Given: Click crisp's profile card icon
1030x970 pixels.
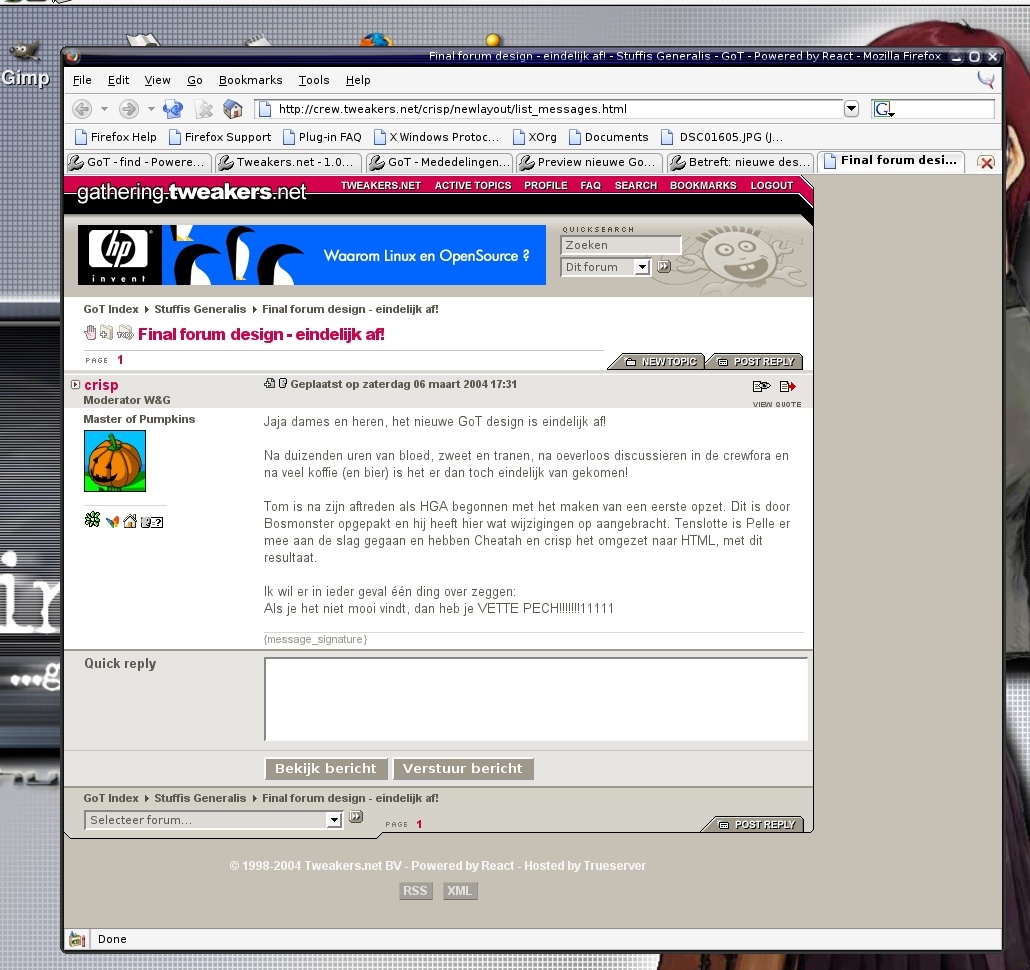Looking at the screenshot, I should (152, 523).
